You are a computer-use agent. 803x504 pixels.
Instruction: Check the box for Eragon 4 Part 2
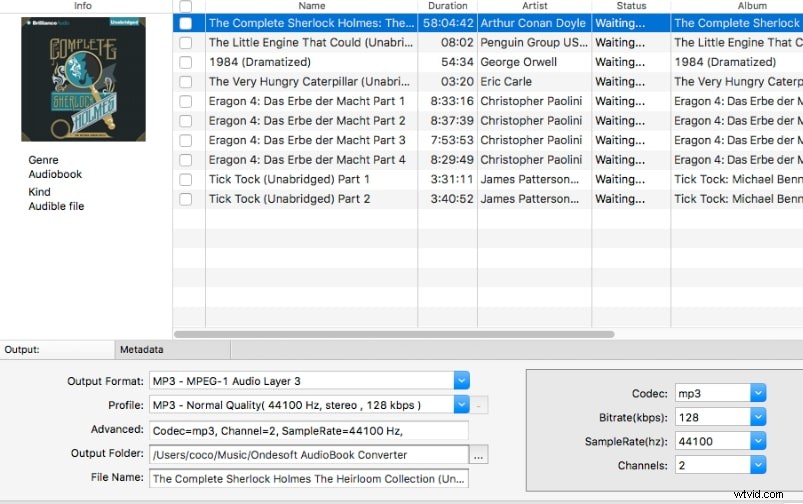[x=186, y=121]
